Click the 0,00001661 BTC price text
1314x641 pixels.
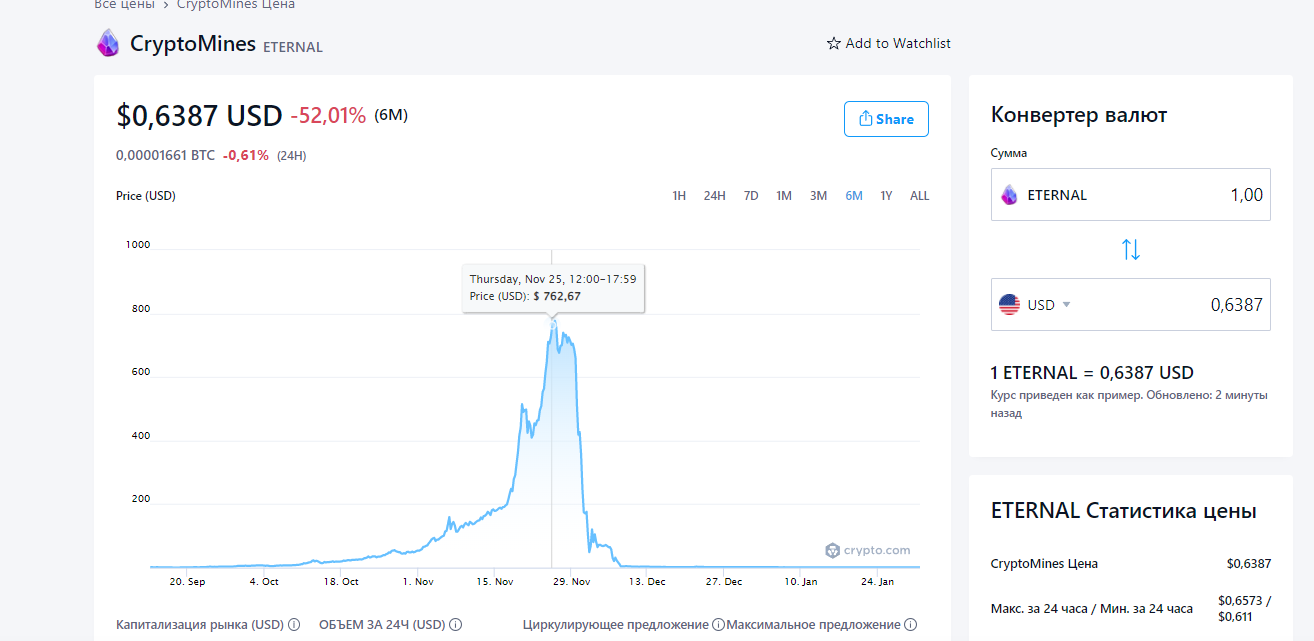(165, 155)
